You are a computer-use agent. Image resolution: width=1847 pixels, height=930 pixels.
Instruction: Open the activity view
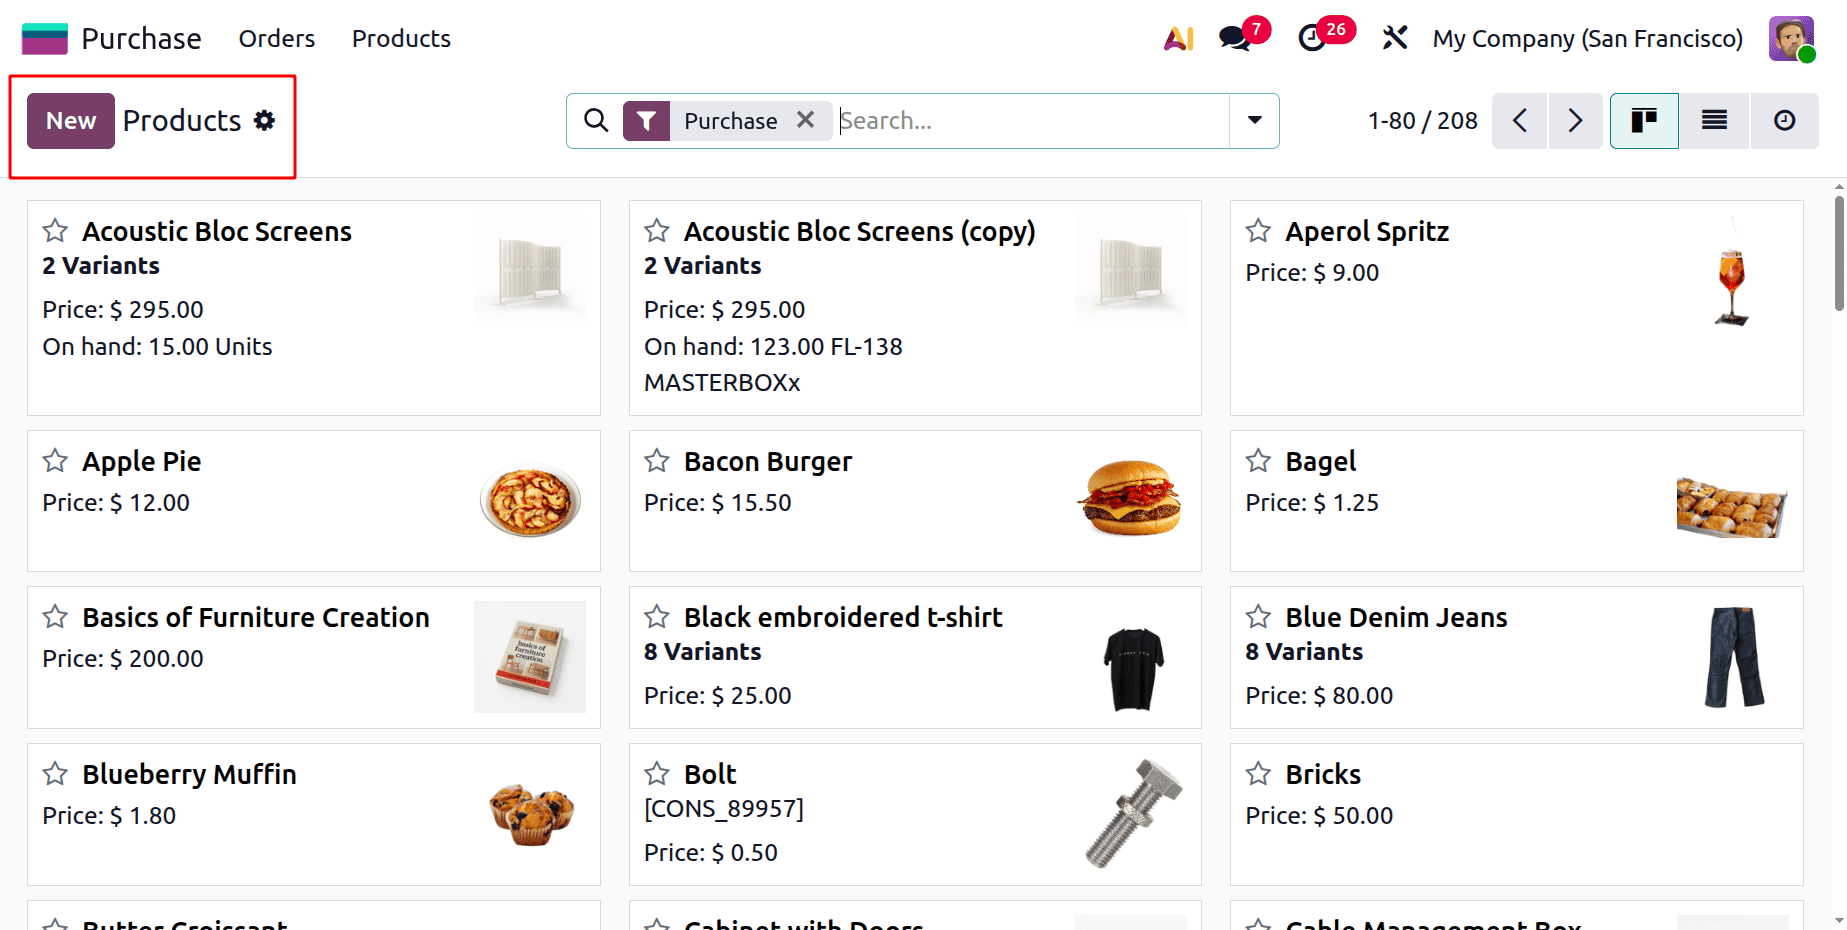(1785, 120)
